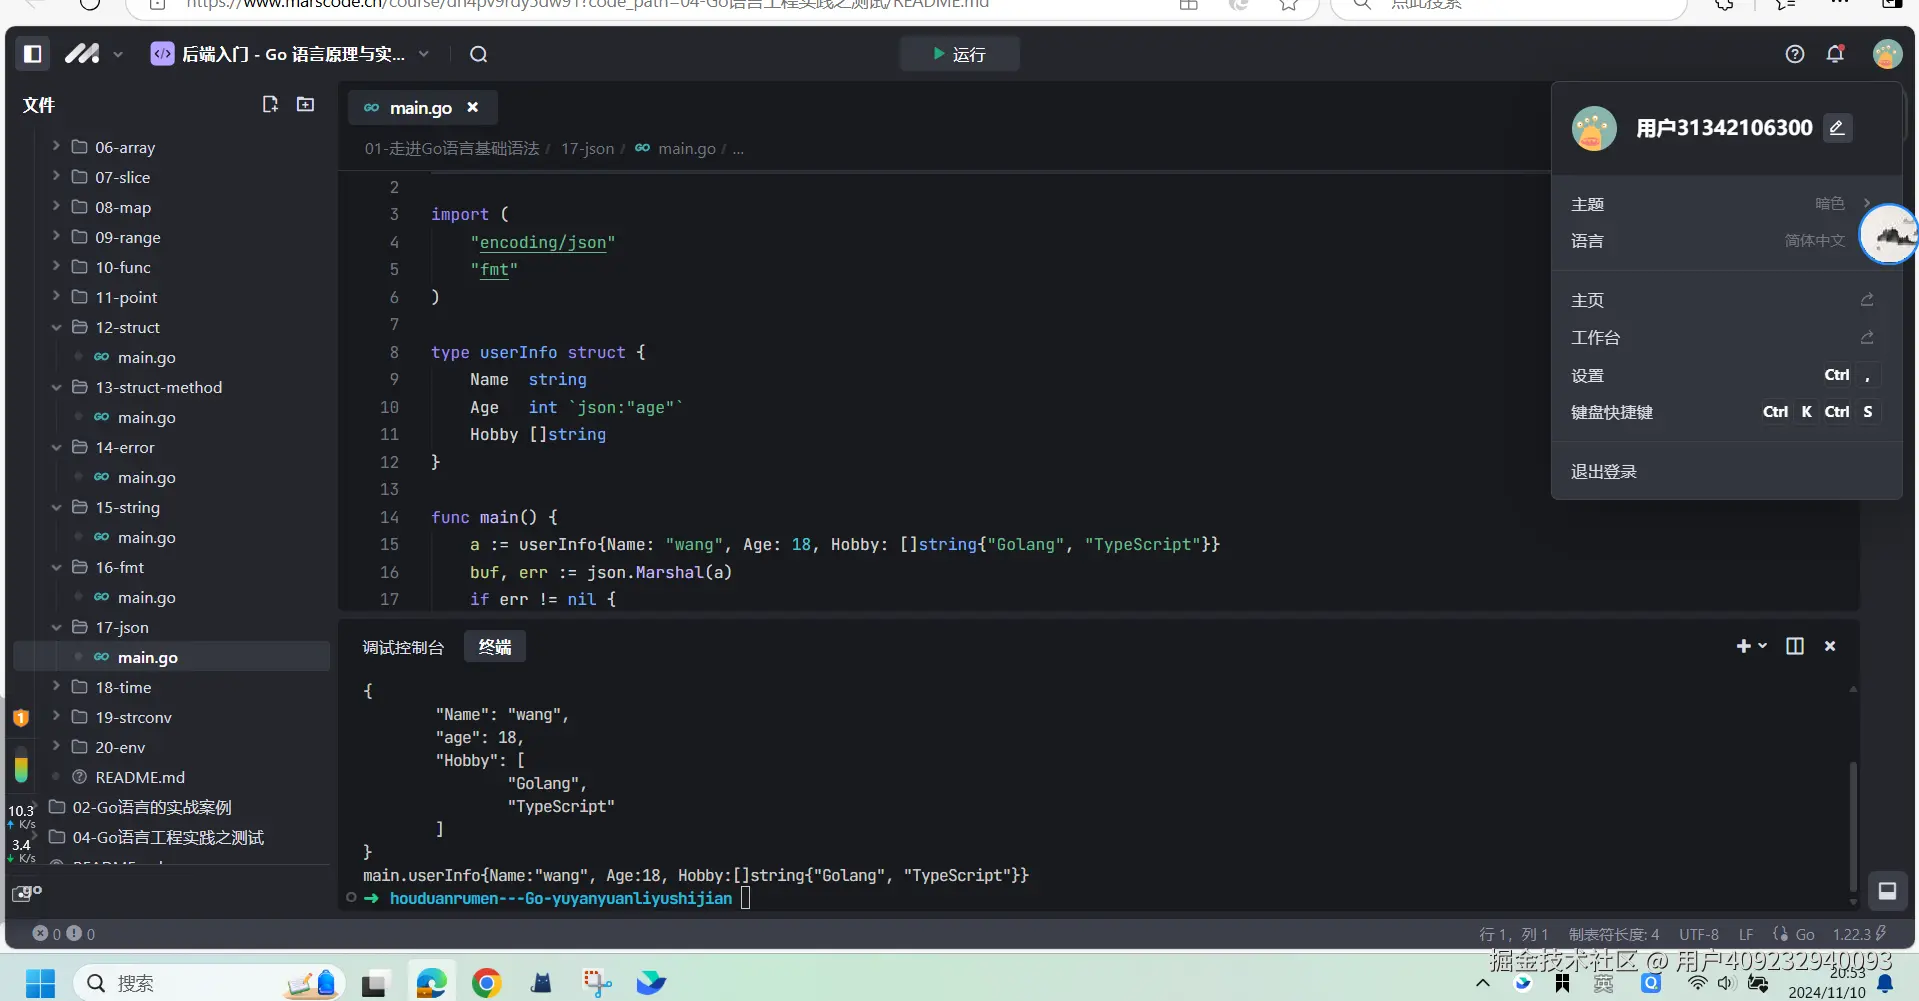1919x1001 pixels.
Task: Toggle the left sidebar panel icon
Action: 33,54
